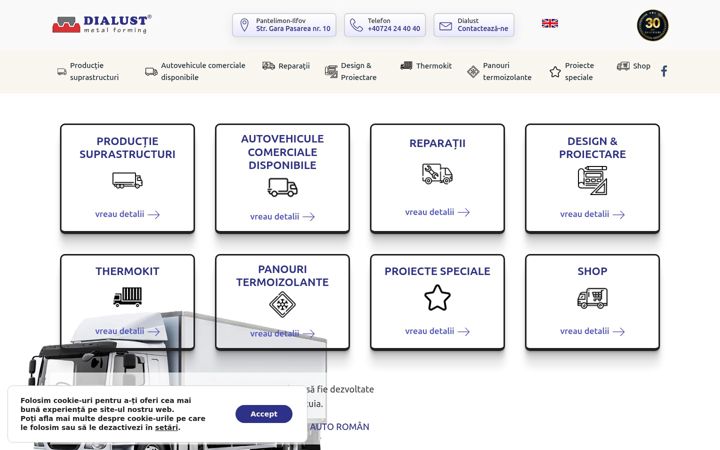
Task: Click the wrench truck icon in Reparații card
Action: tap(437, 174)
